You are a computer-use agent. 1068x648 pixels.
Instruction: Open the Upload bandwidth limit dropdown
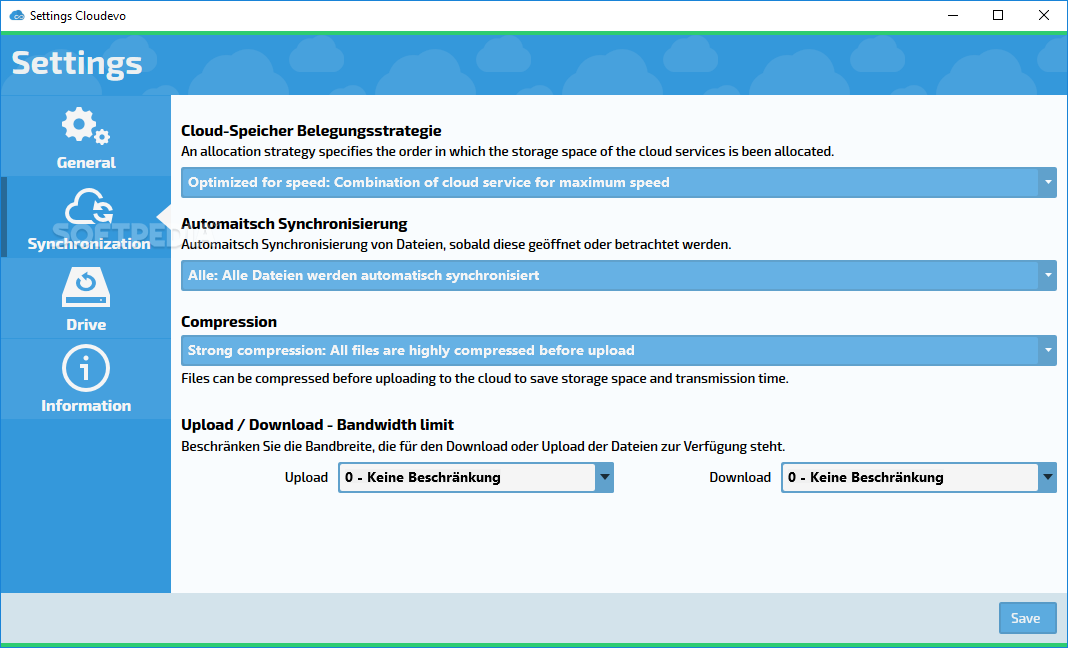[x=475, y=478]
